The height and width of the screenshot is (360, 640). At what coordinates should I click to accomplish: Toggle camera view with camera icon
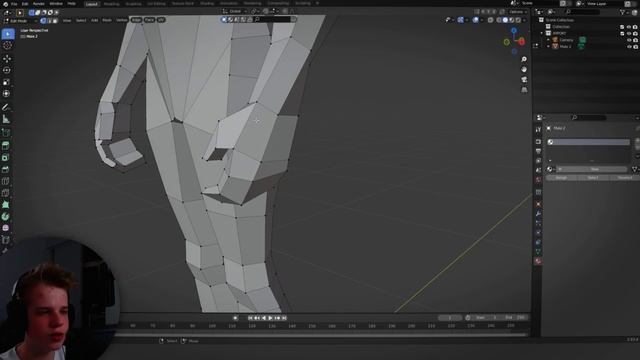click(x=524, y=80)
